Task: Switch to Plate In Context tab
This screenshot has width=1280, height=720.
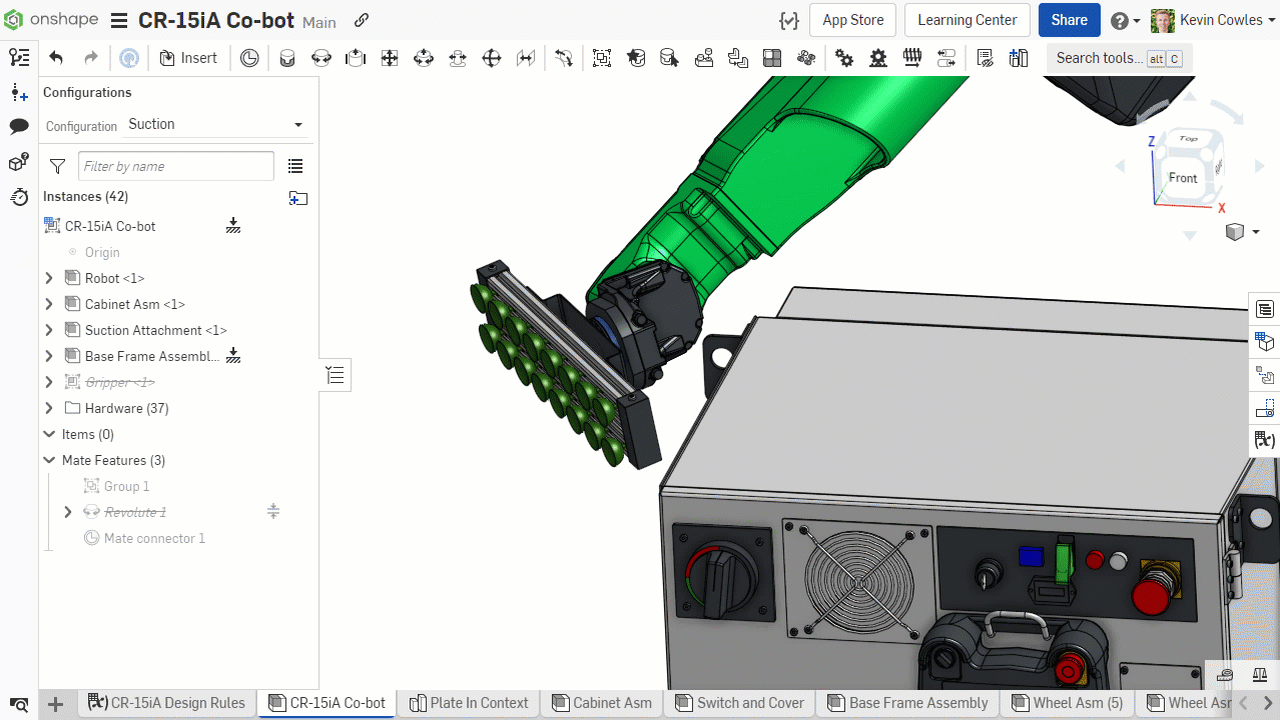Action: pyautogui.click(x=469, y=703)
